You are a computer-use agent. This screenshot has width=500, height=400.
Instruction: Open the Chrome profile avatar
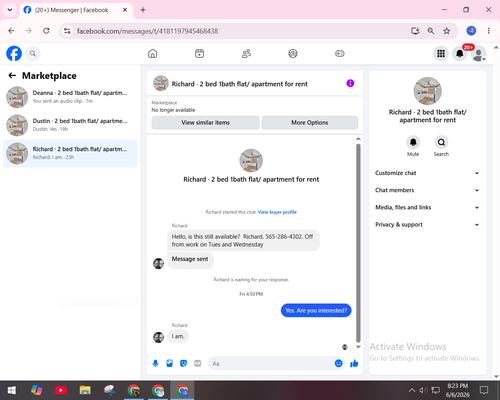[471, 31]
